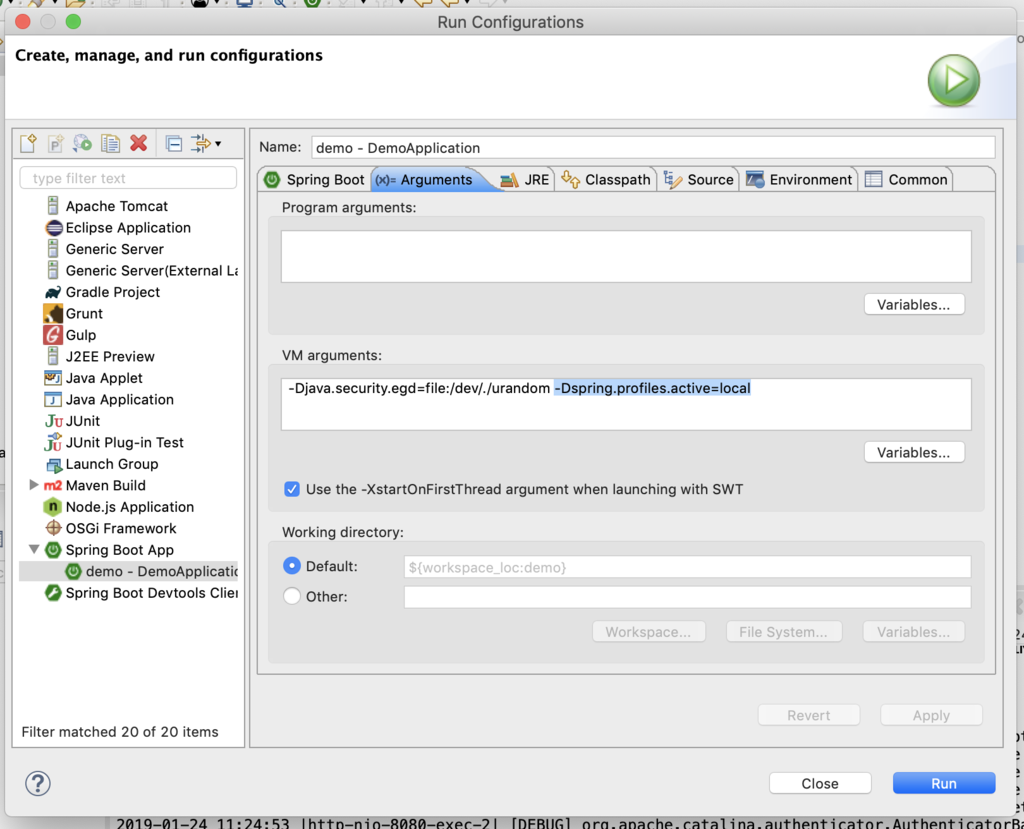1024x829 pixels.
Task: Click Variables button under Program arguments
Action: (914, 304)
